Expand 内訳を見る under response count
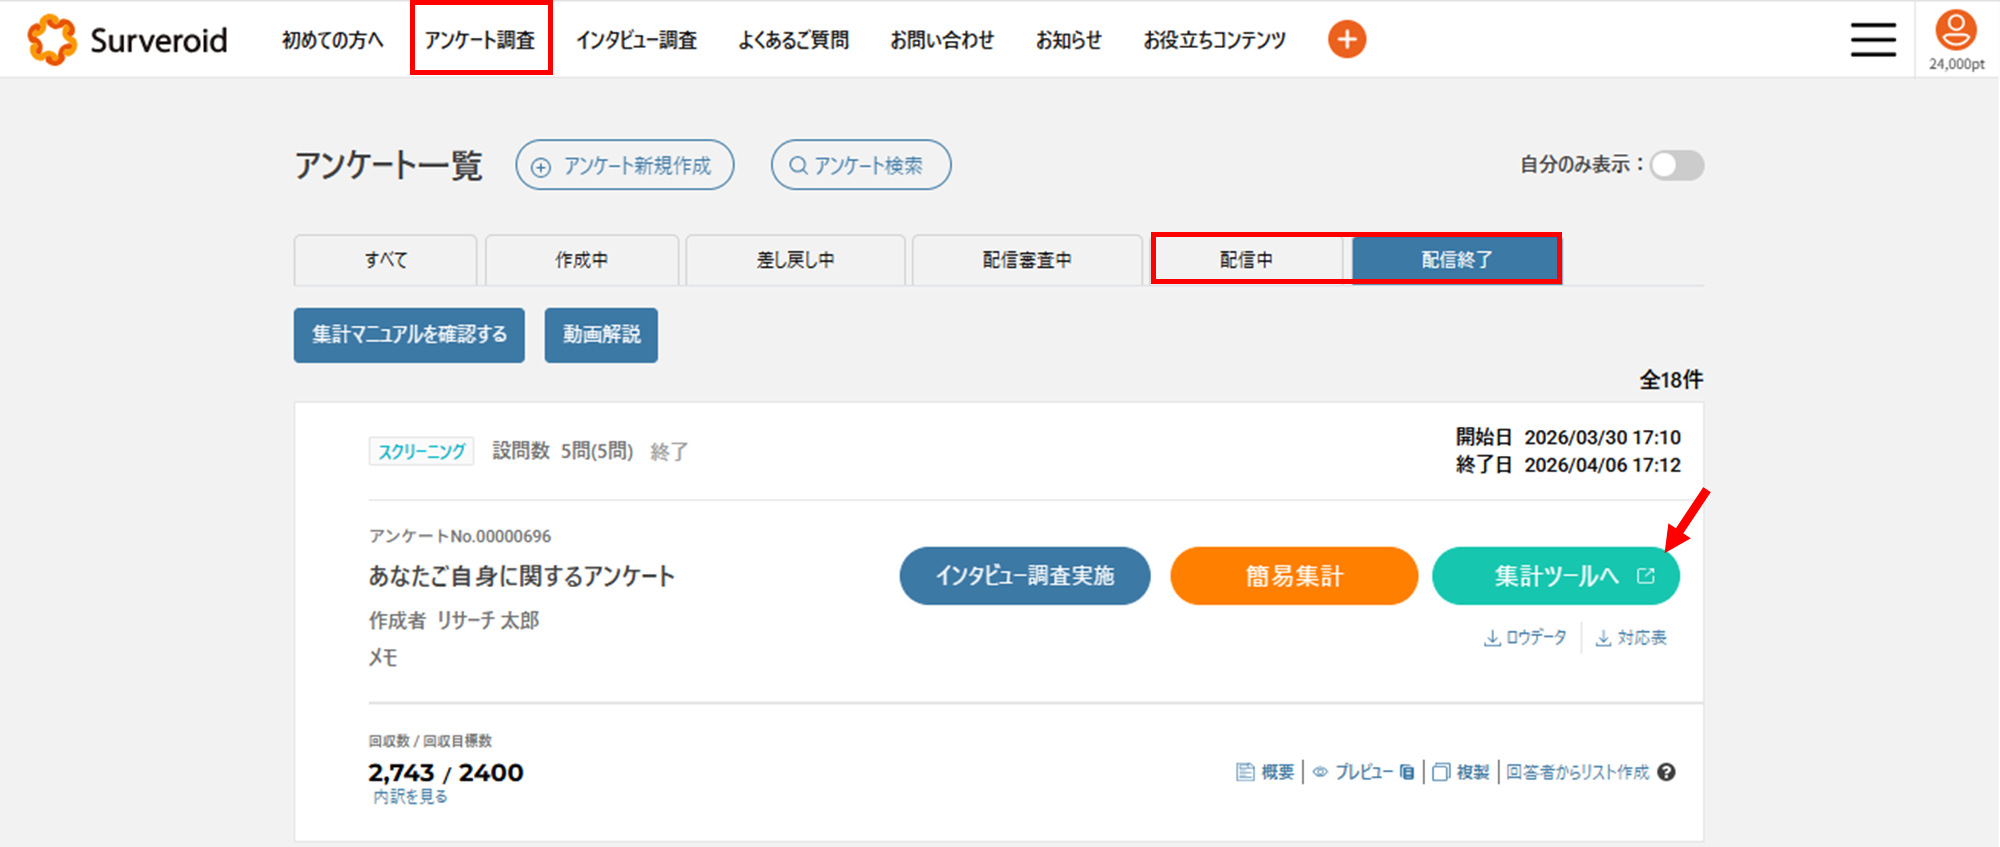2000x847 pixels. (x=410, y=797)
